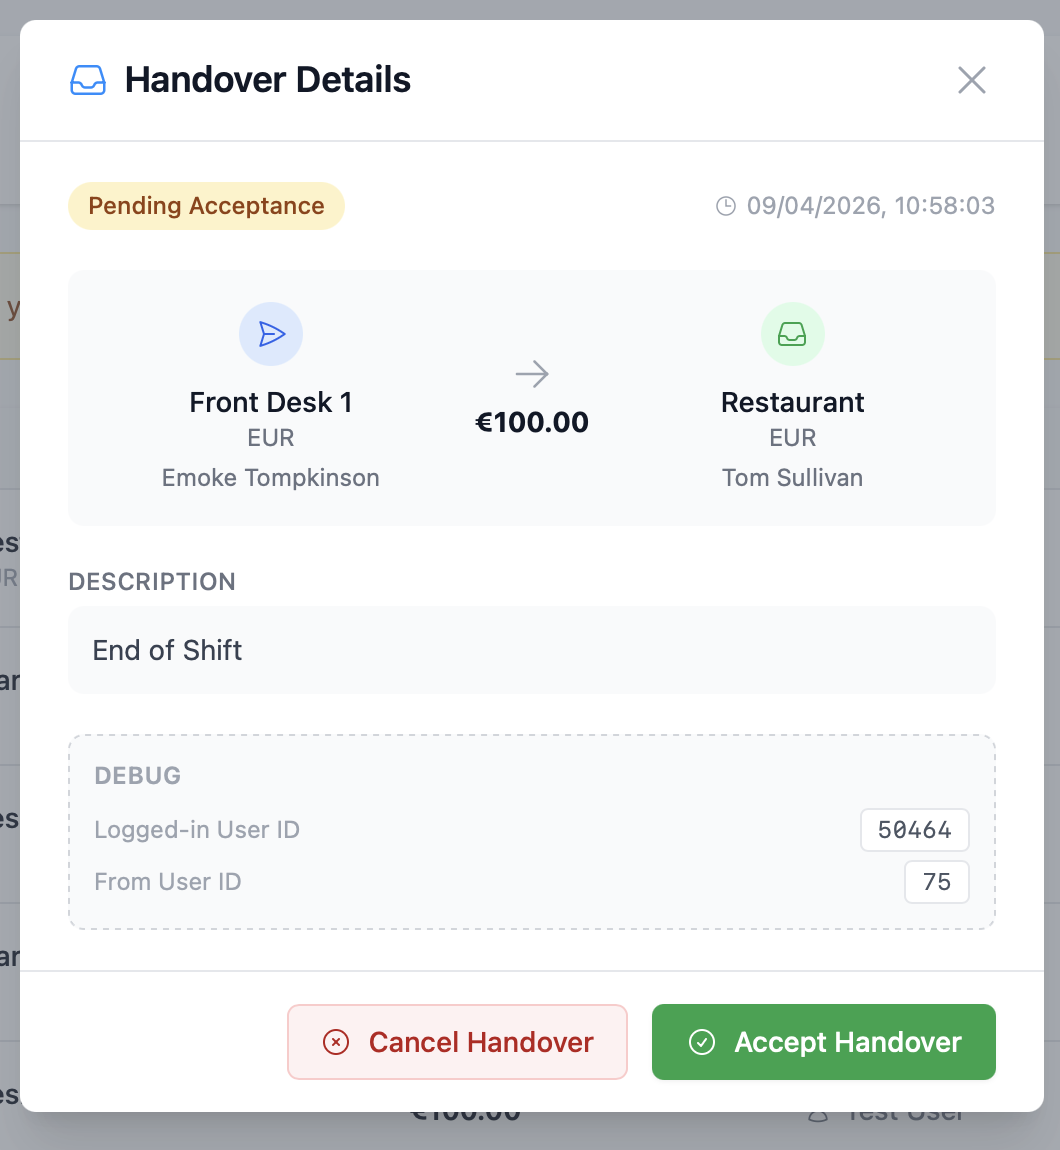The height and width of the screenshot is (1150, 1060).
Task: Click the End of Shift description box
Action: click(x=531, y=650)
